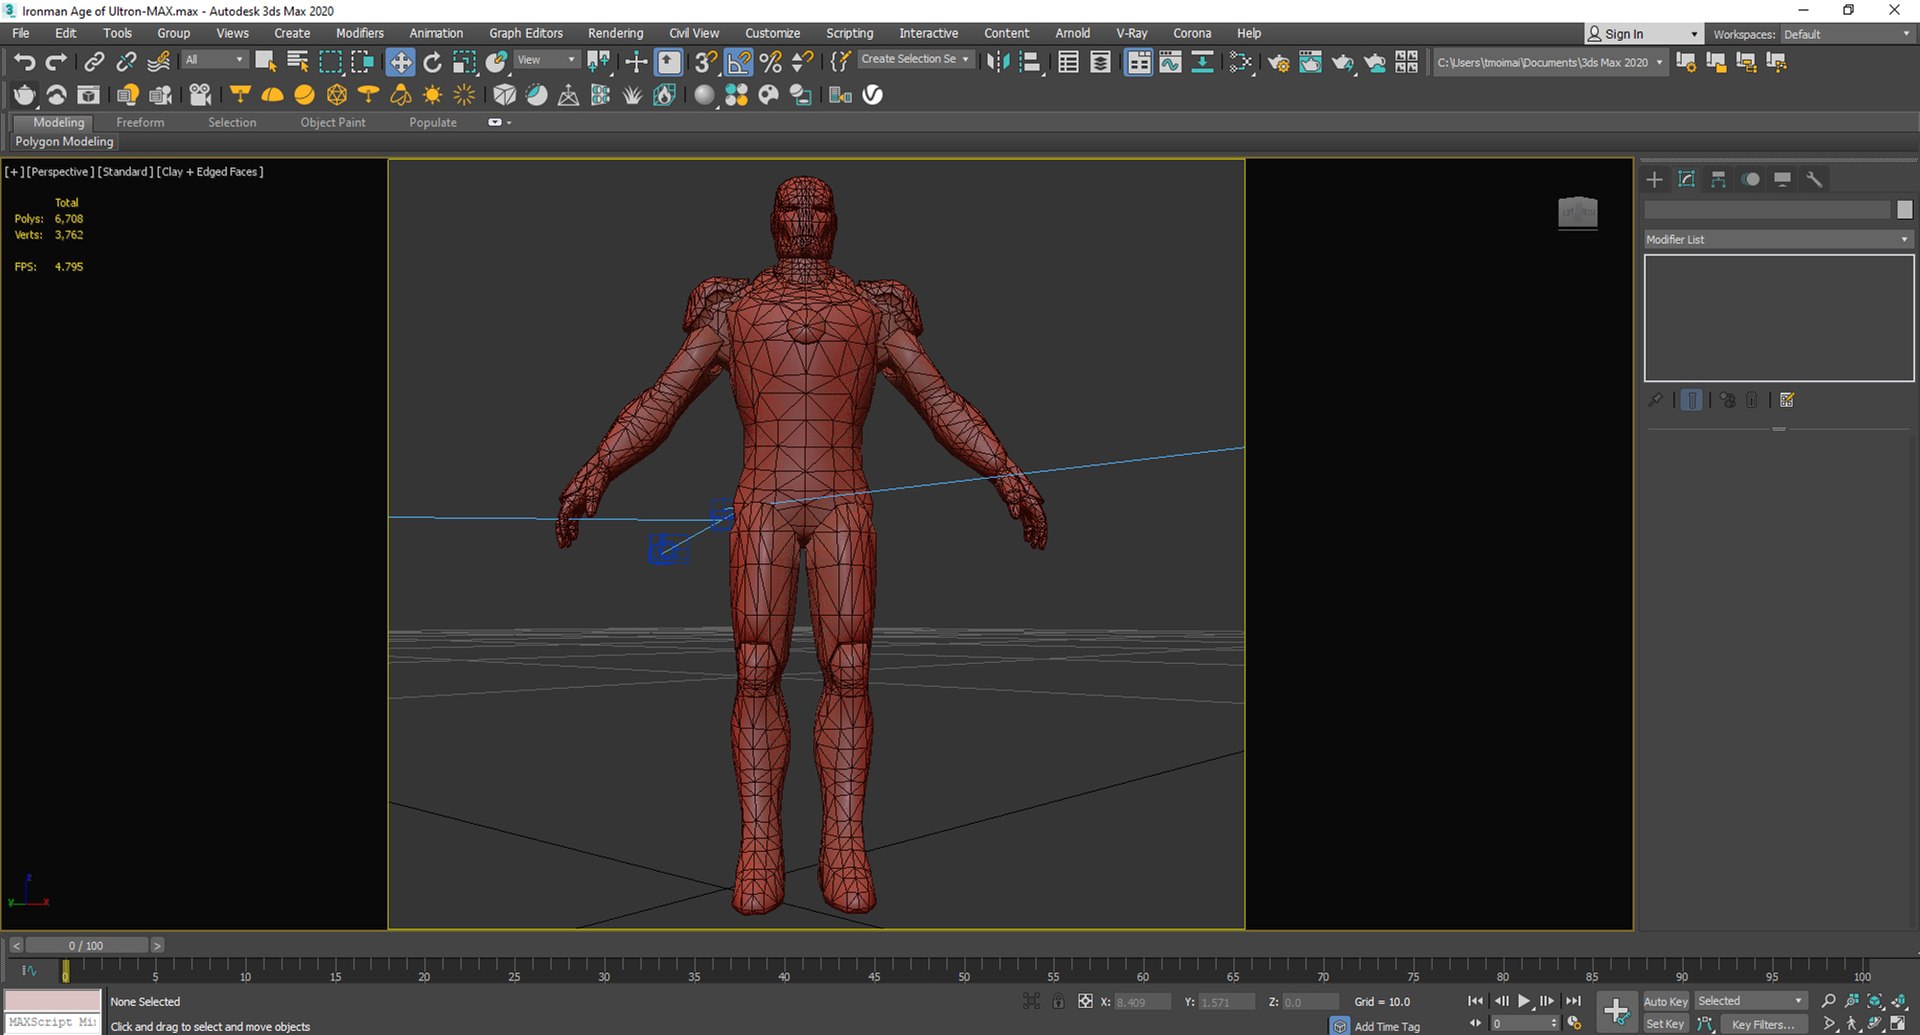
Task: Click the Corona sun light icon
Action: point(432,95)
